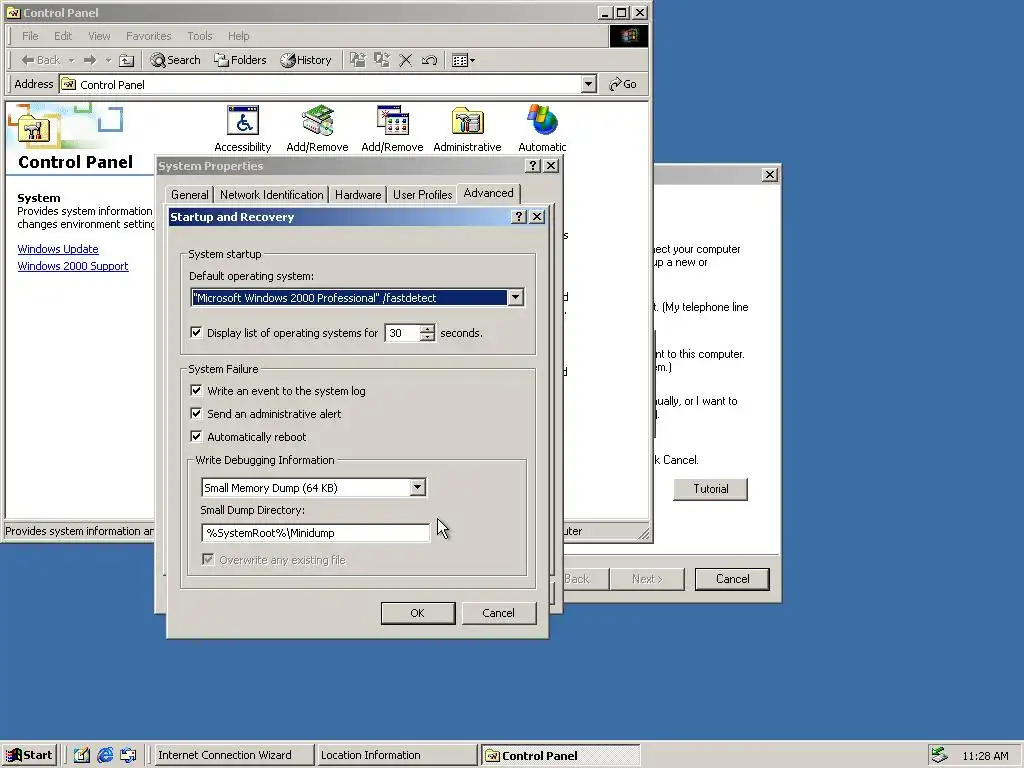Open the Administrative Tools icon
The width and height of the screenshot is (1024, 768).
(x=468, y=129)
